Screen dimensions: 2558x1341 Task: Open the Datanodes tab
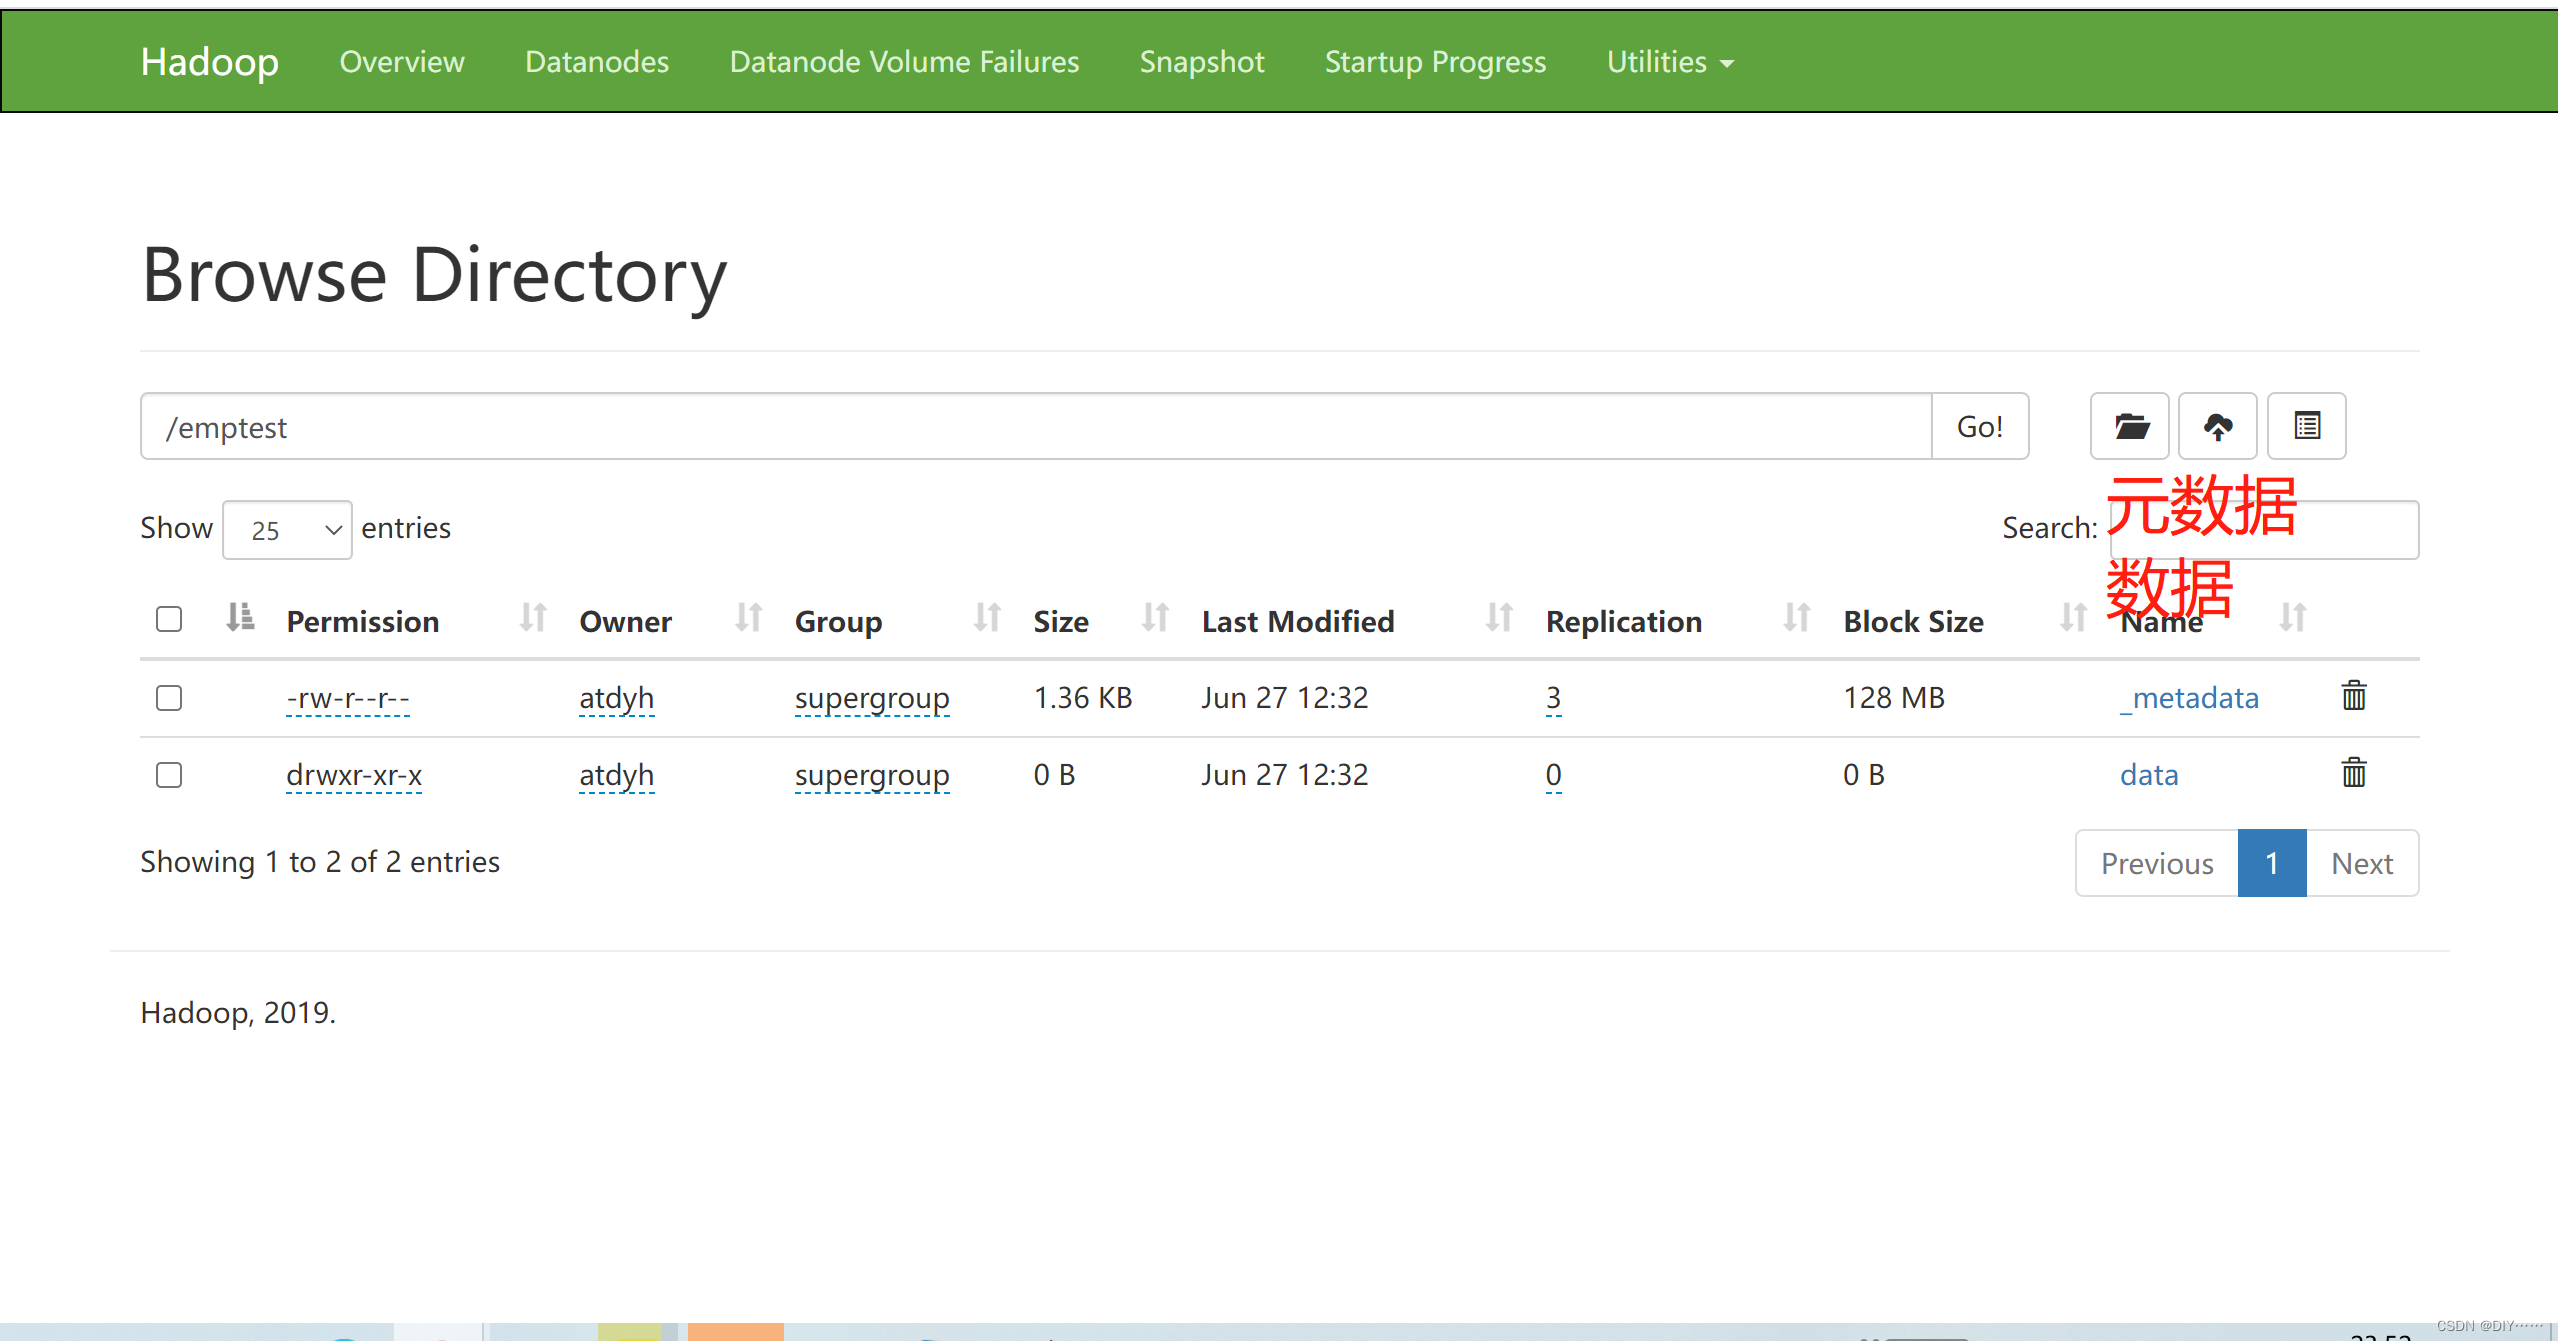coord(597,62)
